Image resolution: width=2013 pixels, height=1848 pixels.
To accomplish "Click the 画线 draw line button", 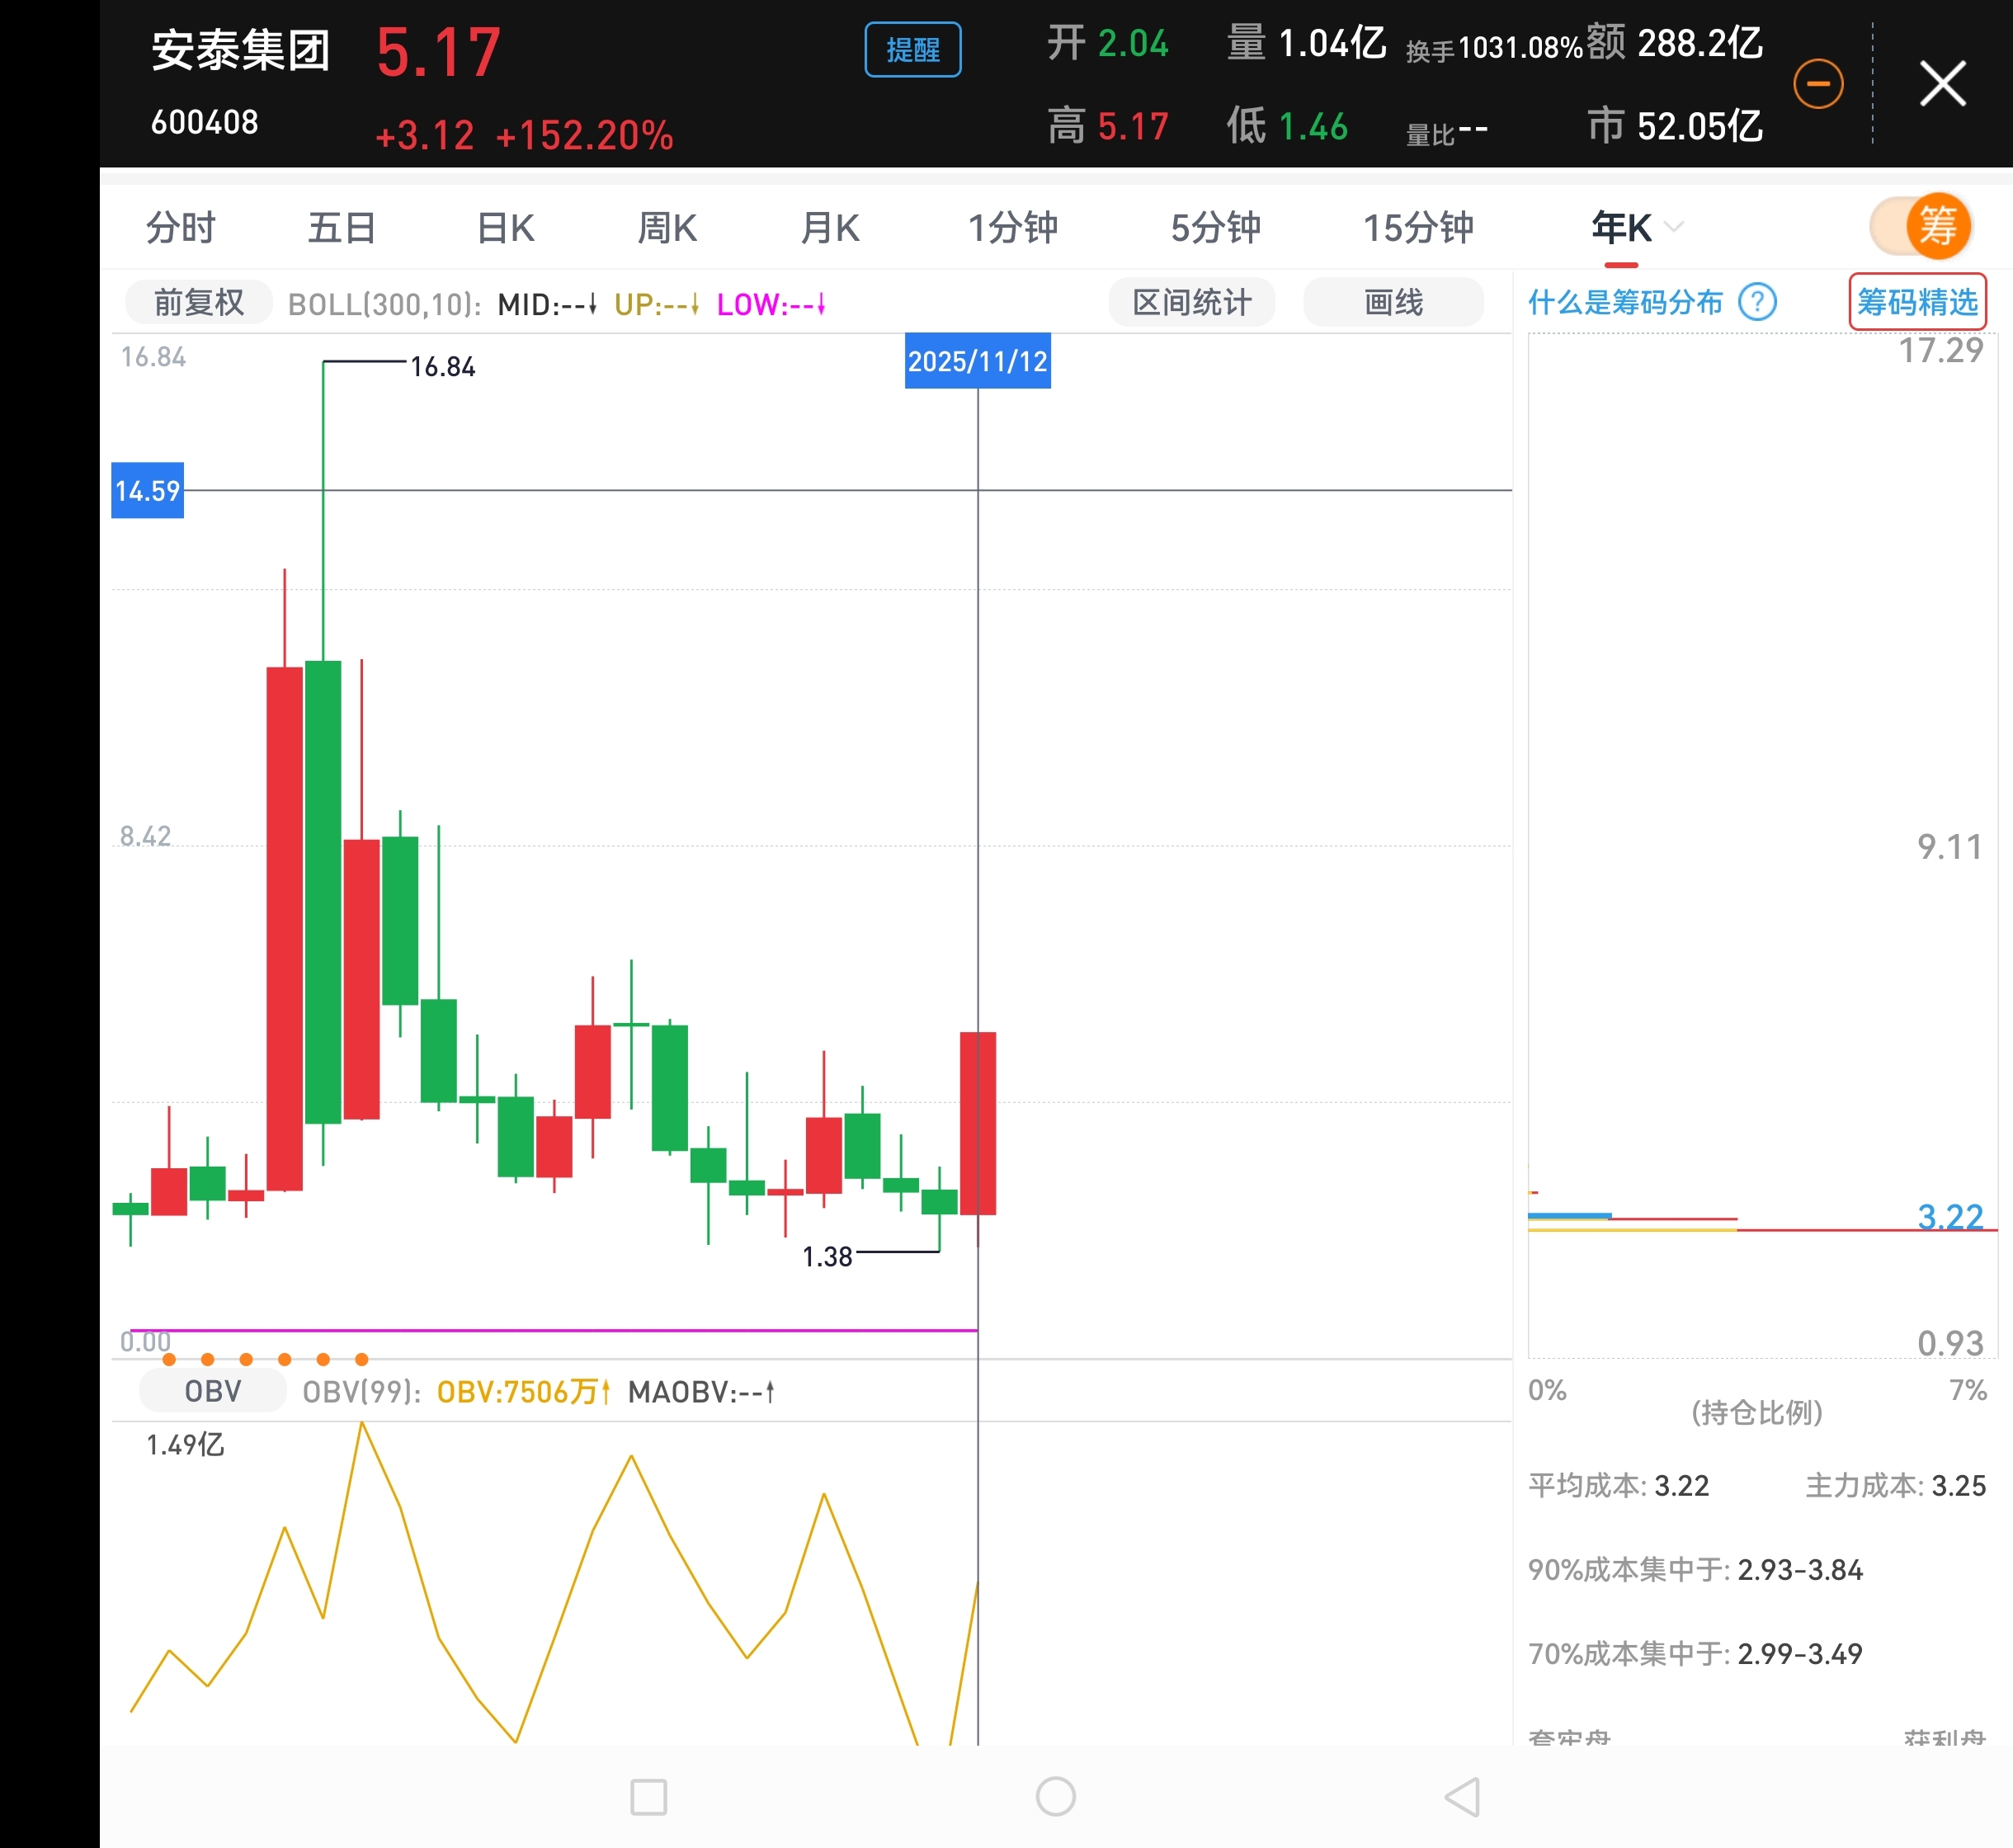I will coord(1393,303).
